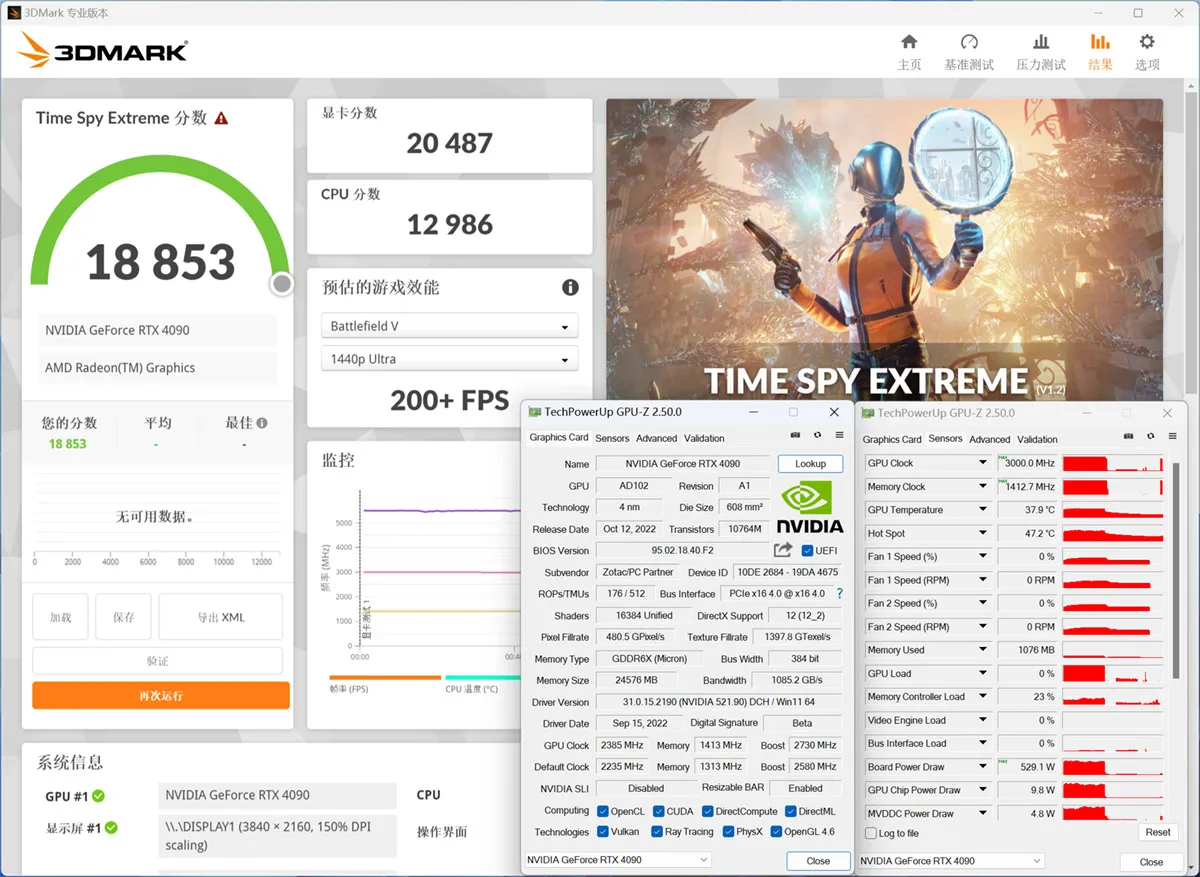Open GPU selector dropdown in Graphics Card GPU-Z
1200x877 pixels.
click(x=618, y=860)
